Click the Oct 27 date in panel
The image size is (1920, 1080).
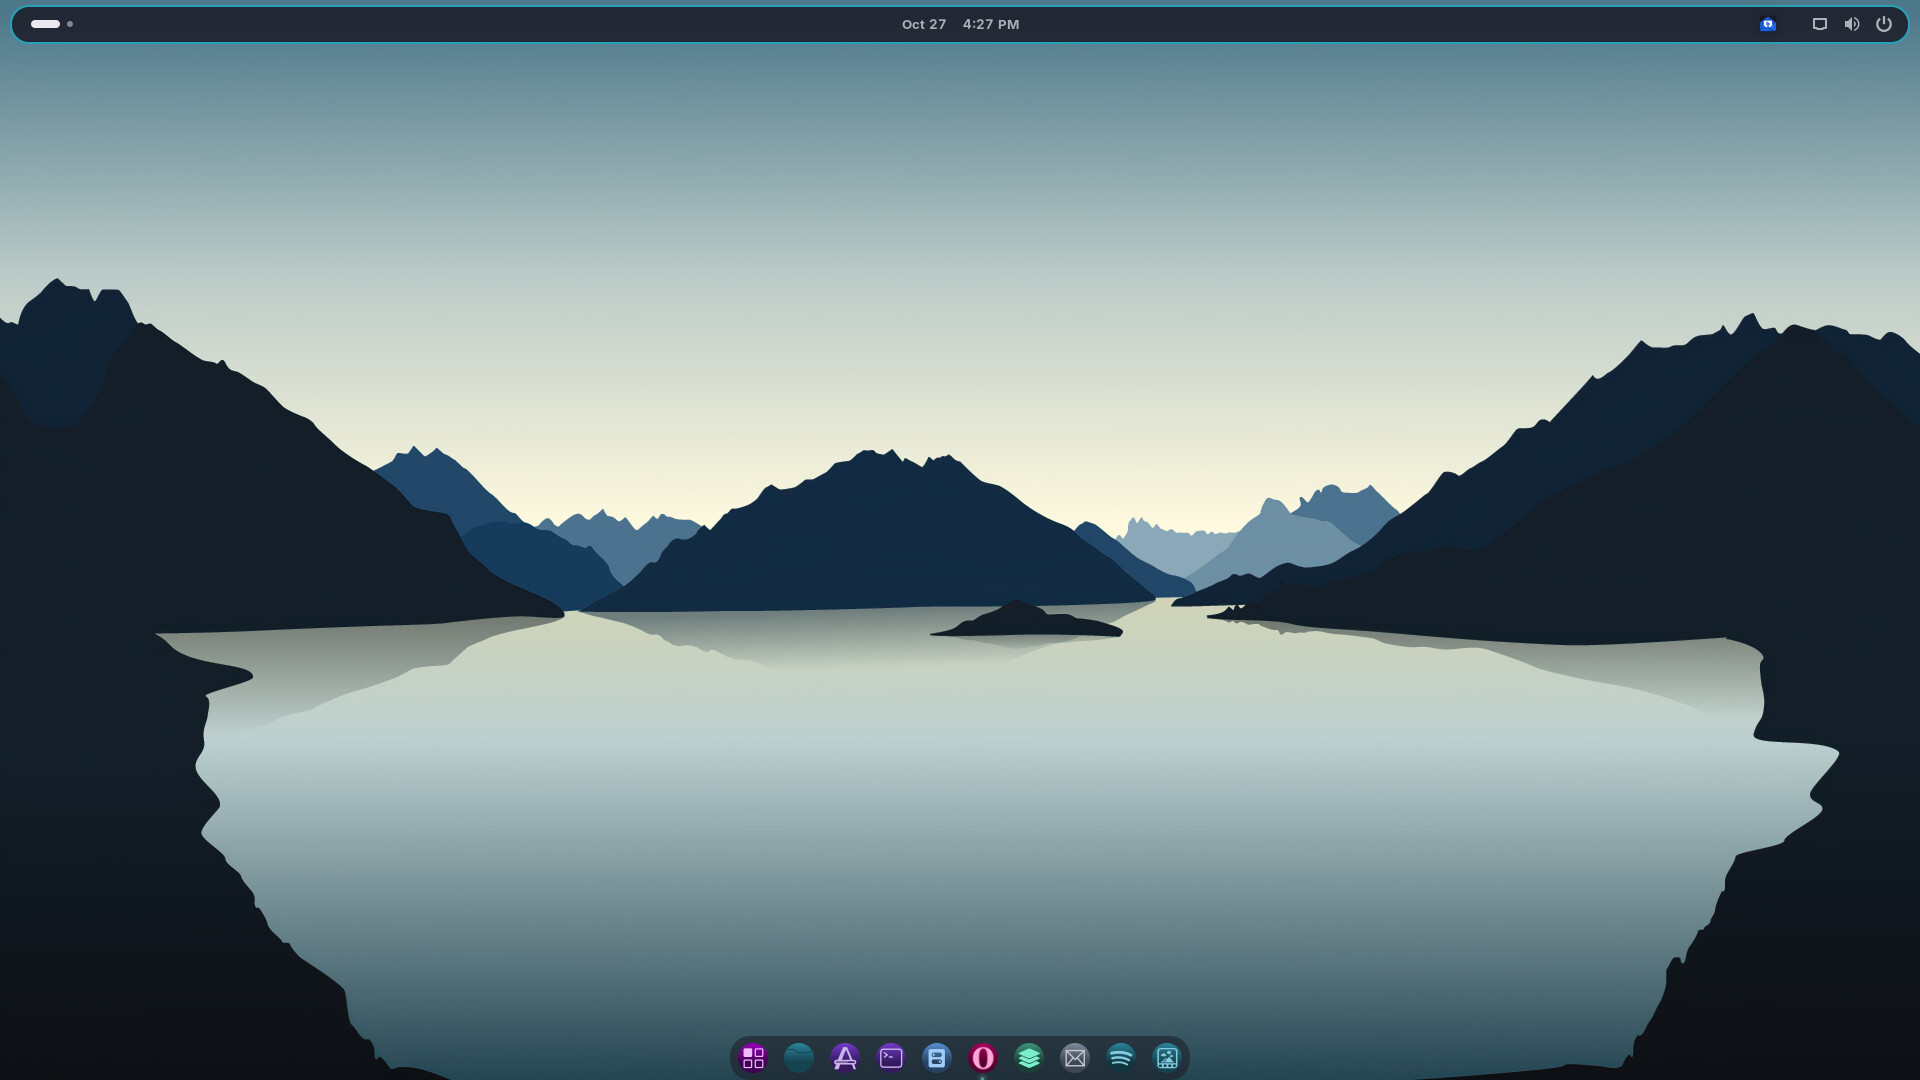pos(923,24)
